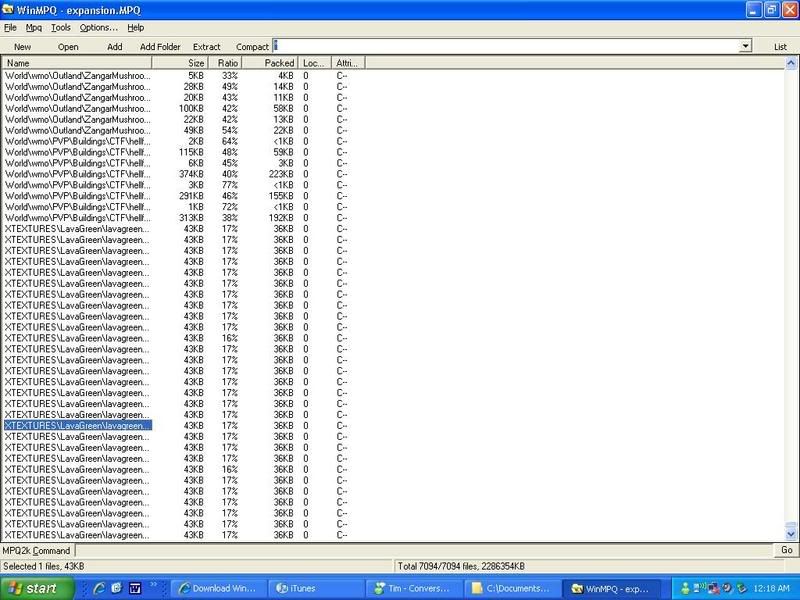Sort by the Name column header
This screenshot has width=800, height=600.
[x=77, y=63]
